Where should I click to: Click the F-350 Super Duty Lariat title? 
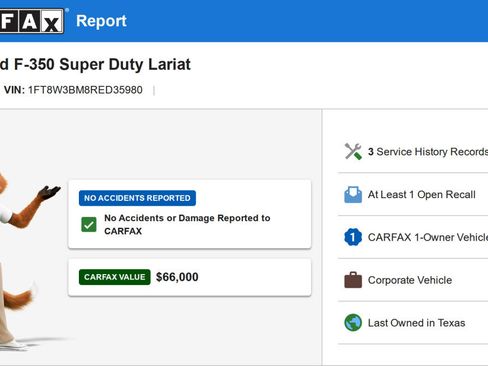(95, 64)
